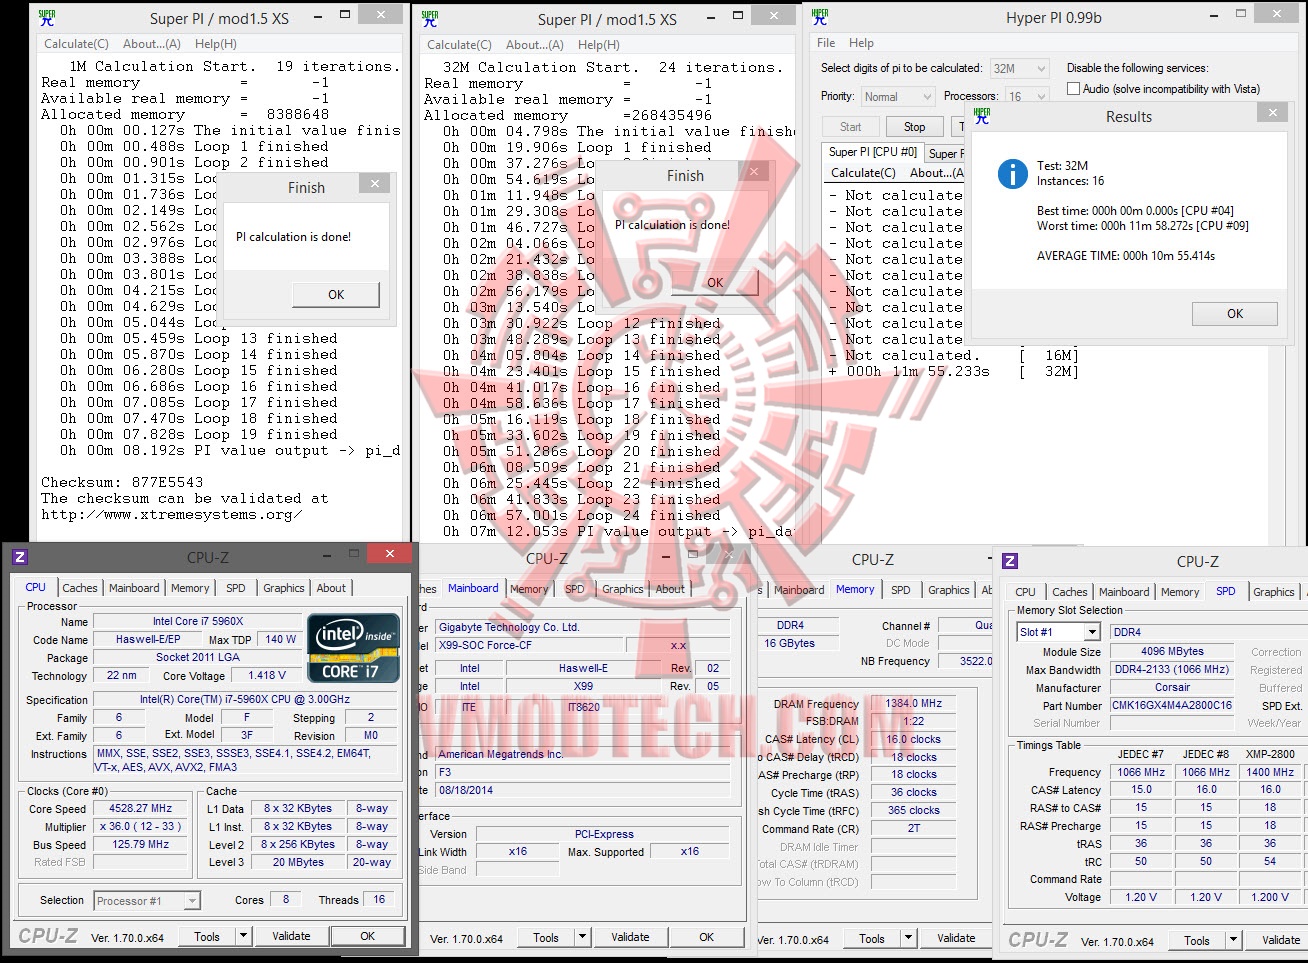Image resolution: width=1308 pixels, height=963 pixels.
Task: Click the Tools button in the CPU-Z CPU window
Action: pos(207,936)
